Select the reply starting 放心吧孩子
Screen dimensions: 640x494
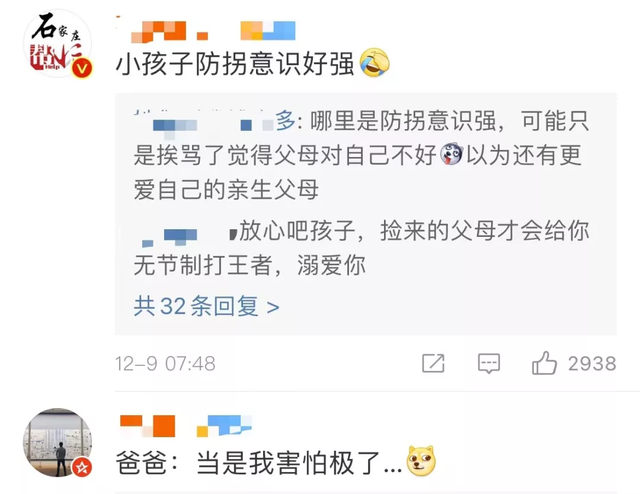coord(361,248)
